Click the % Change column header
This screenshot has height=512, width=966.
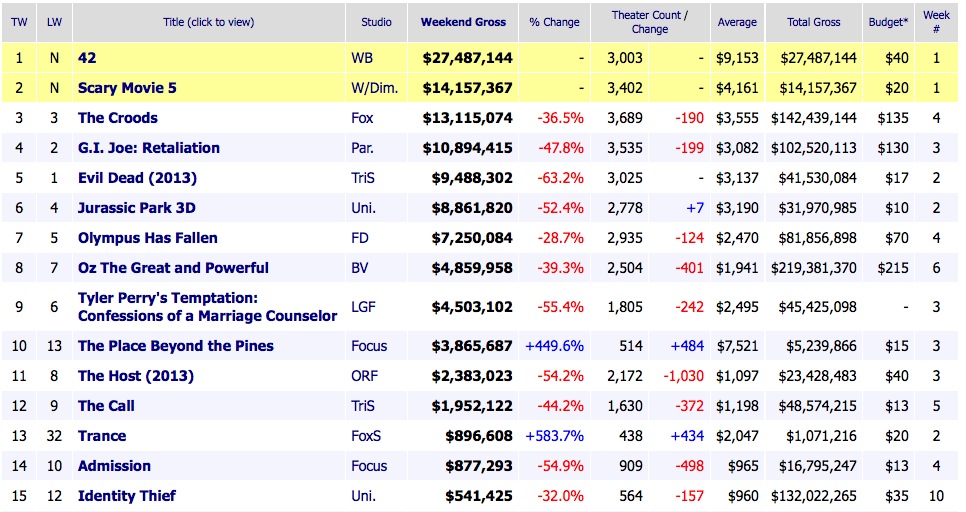(555, 22)
